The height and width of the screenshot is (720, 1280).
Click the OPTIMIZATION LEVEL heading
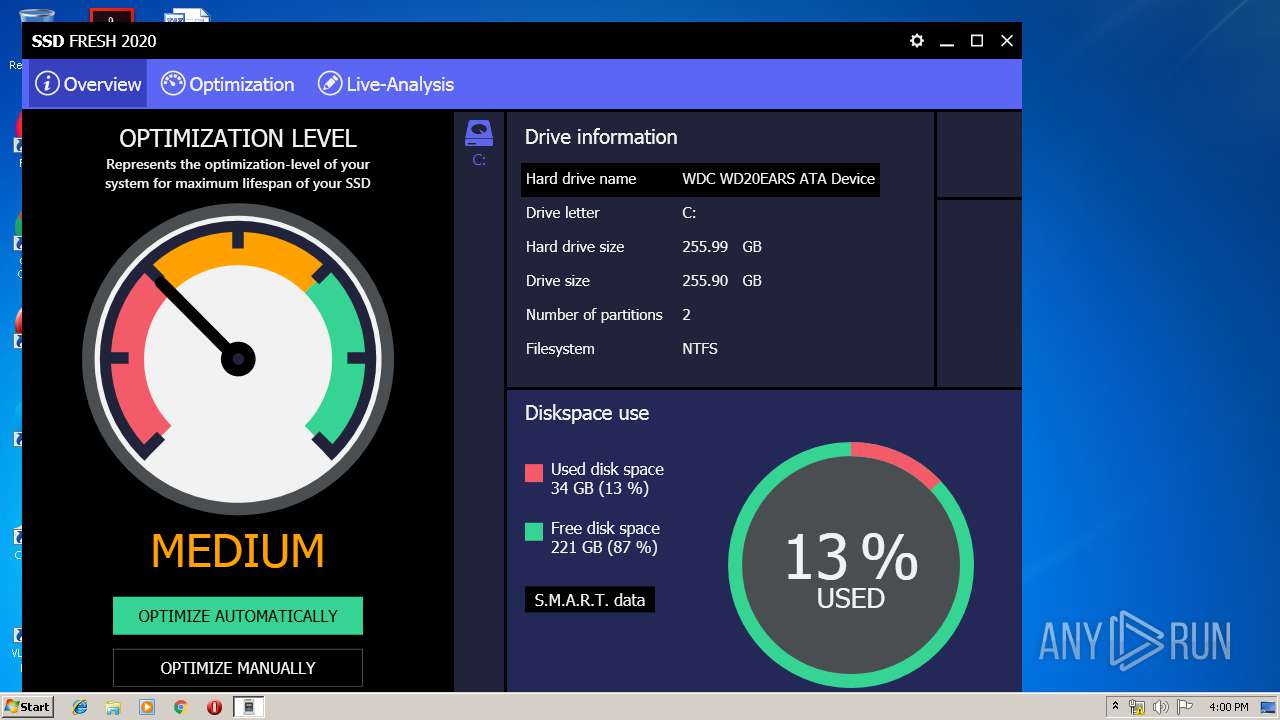coord(238,138)
